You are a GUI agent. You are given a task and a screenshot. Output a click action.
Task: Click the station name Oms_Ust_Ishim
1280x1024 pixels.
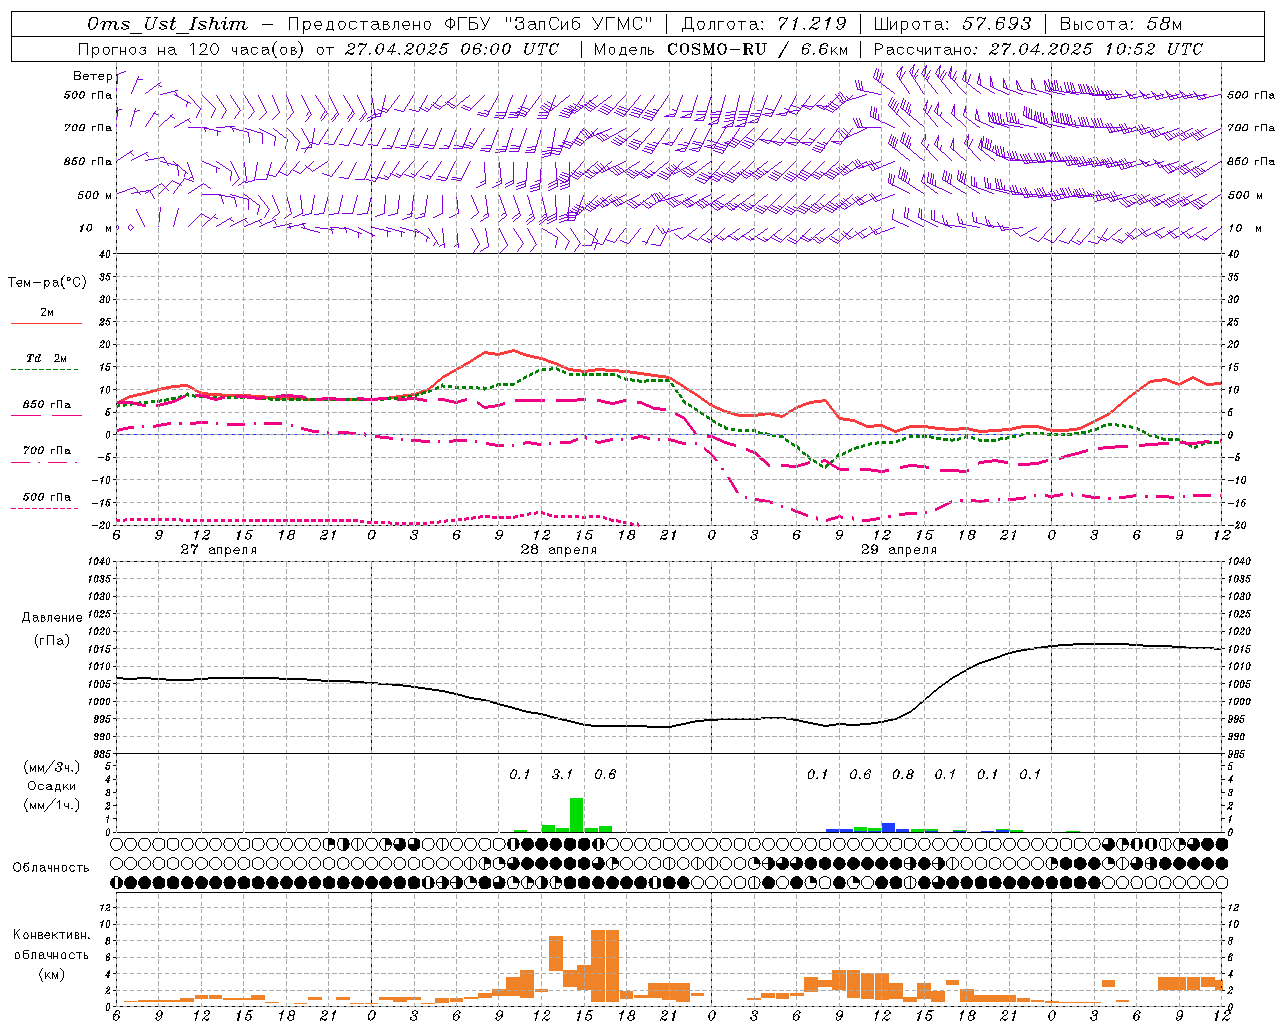(x=167, y=24)
